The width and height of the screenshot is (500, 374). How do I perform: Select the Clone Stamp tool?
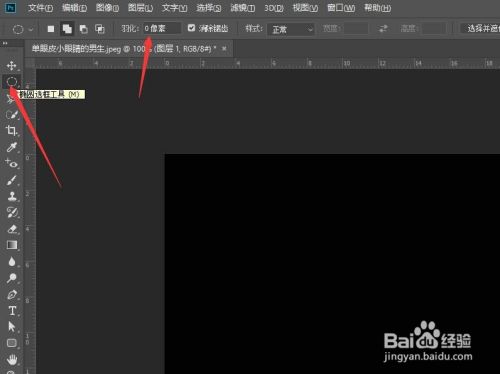pyautogui.click(x=12, y=196)
